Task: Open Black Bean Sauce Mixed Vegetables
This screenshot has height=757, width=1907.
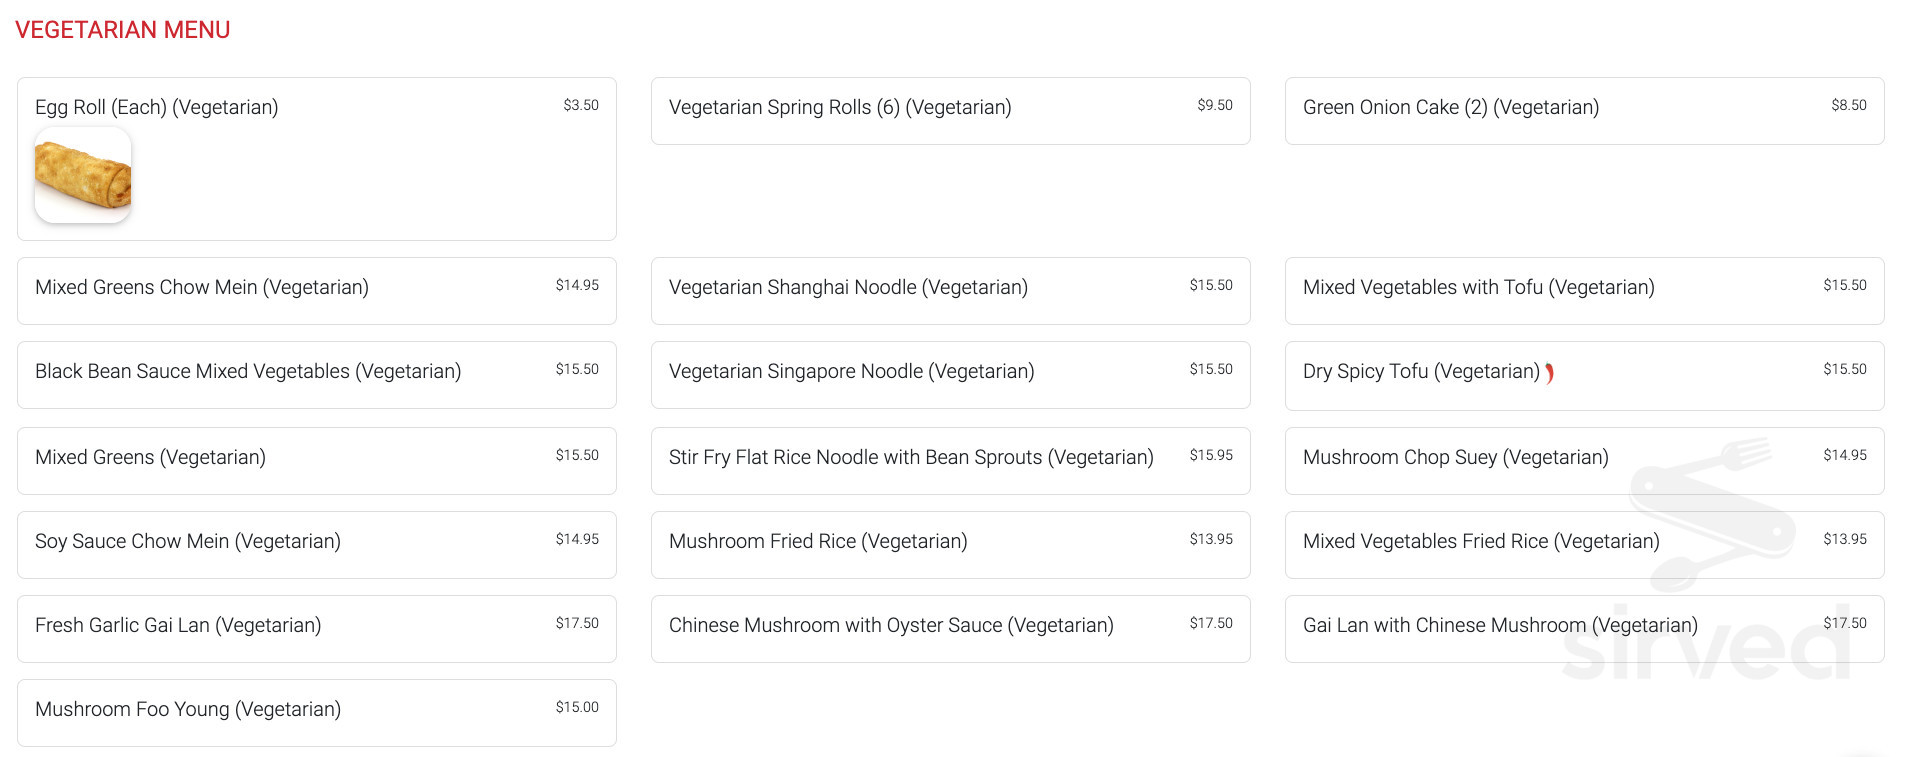Action: click(x=248, y=372)
